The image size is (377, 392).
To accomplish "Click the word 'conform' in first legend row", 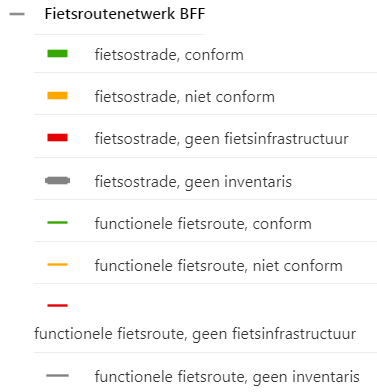I will pyautogui.click(x=214, y=55).
